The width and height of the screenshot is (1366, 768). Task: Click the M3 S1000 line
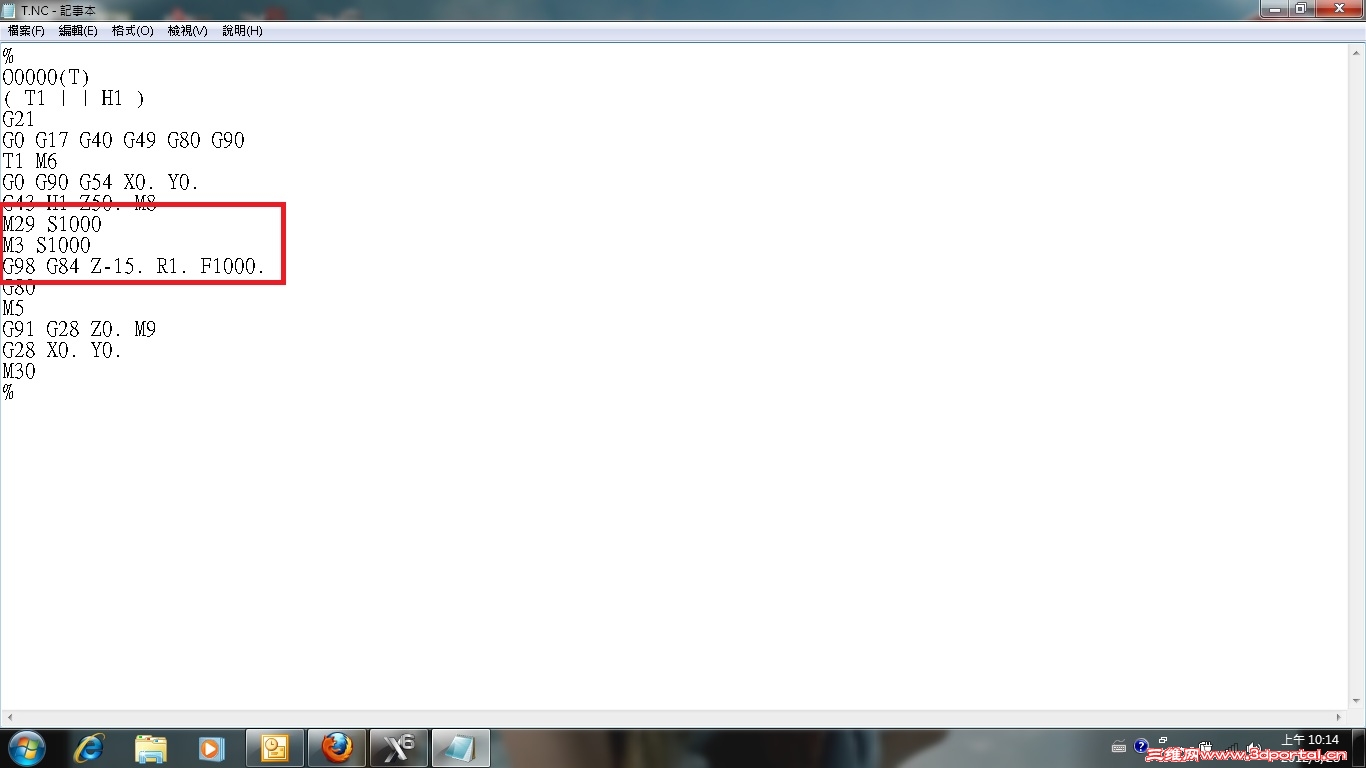(x=46, y=245)
